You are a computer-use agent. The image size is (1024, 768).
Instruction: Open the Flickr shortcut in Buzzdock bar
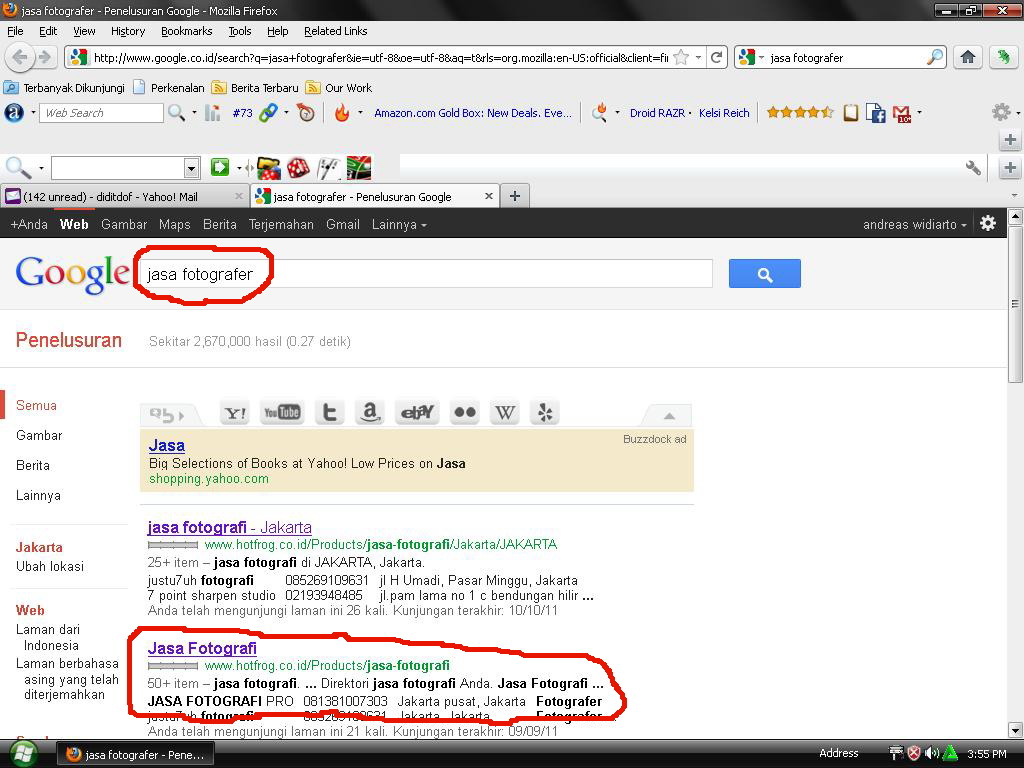pos(465,413)
